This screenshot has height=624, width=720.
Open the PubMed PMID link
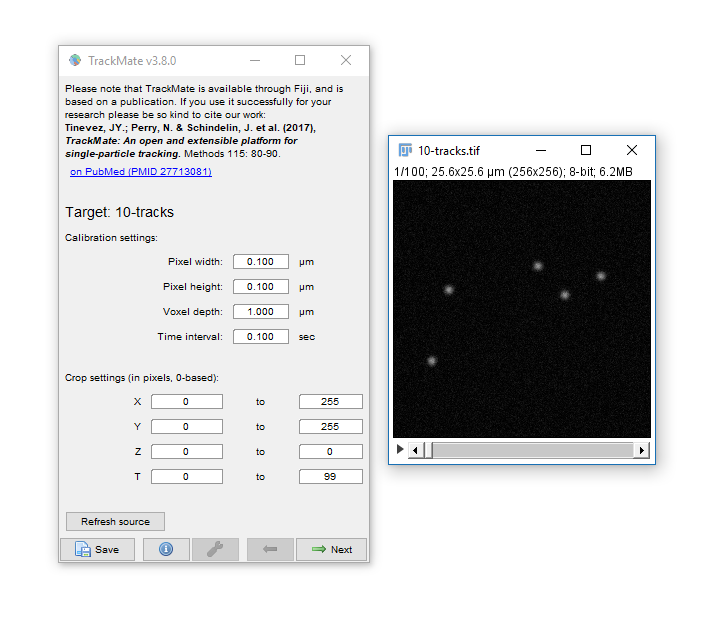point(140,172)
